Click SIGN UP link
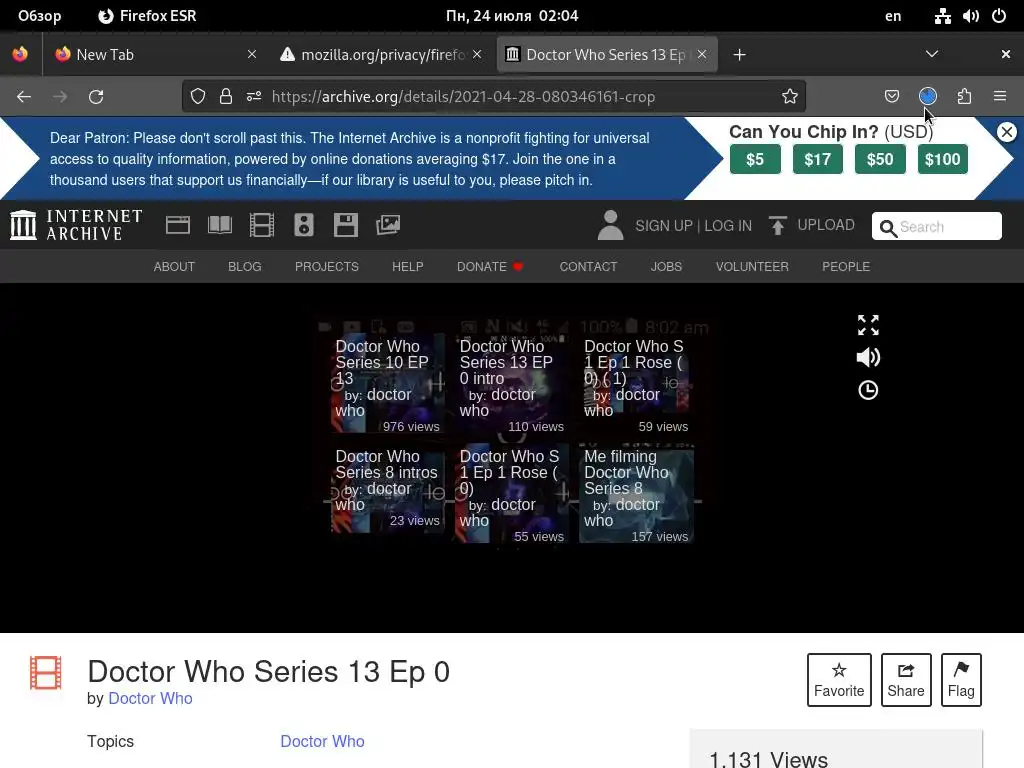The height and width of the screenshot is (768, 1024). (x=664, y=226)
